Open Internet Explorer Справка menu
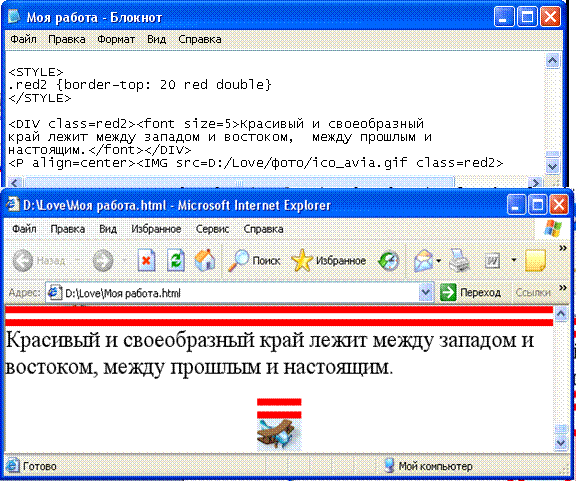576x481 pixels. coord(263,229)
